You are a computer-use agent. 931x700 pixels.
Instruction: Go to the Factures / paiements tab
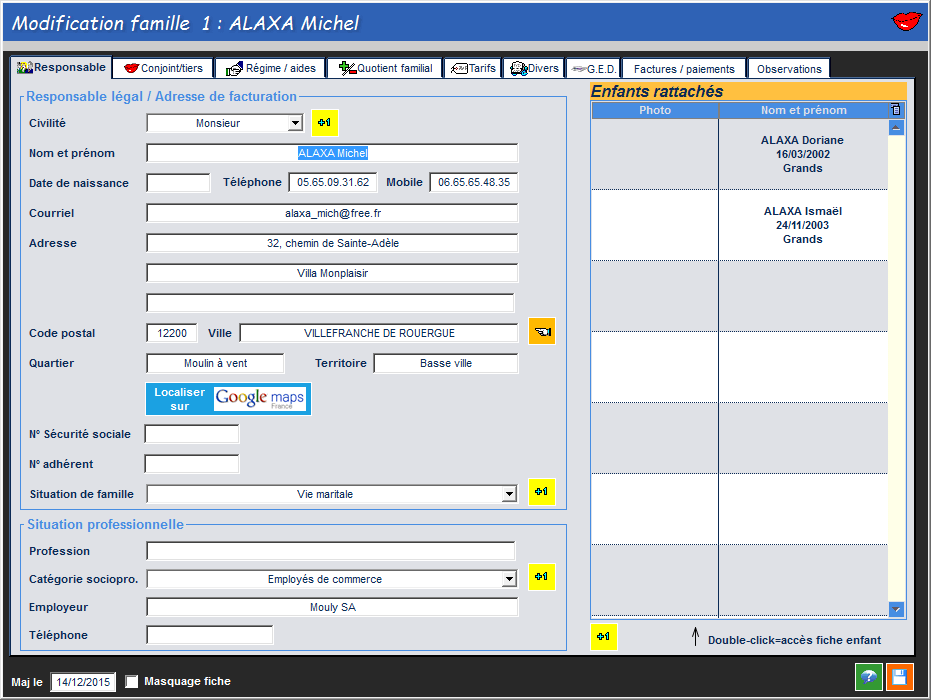click(684, 69)
